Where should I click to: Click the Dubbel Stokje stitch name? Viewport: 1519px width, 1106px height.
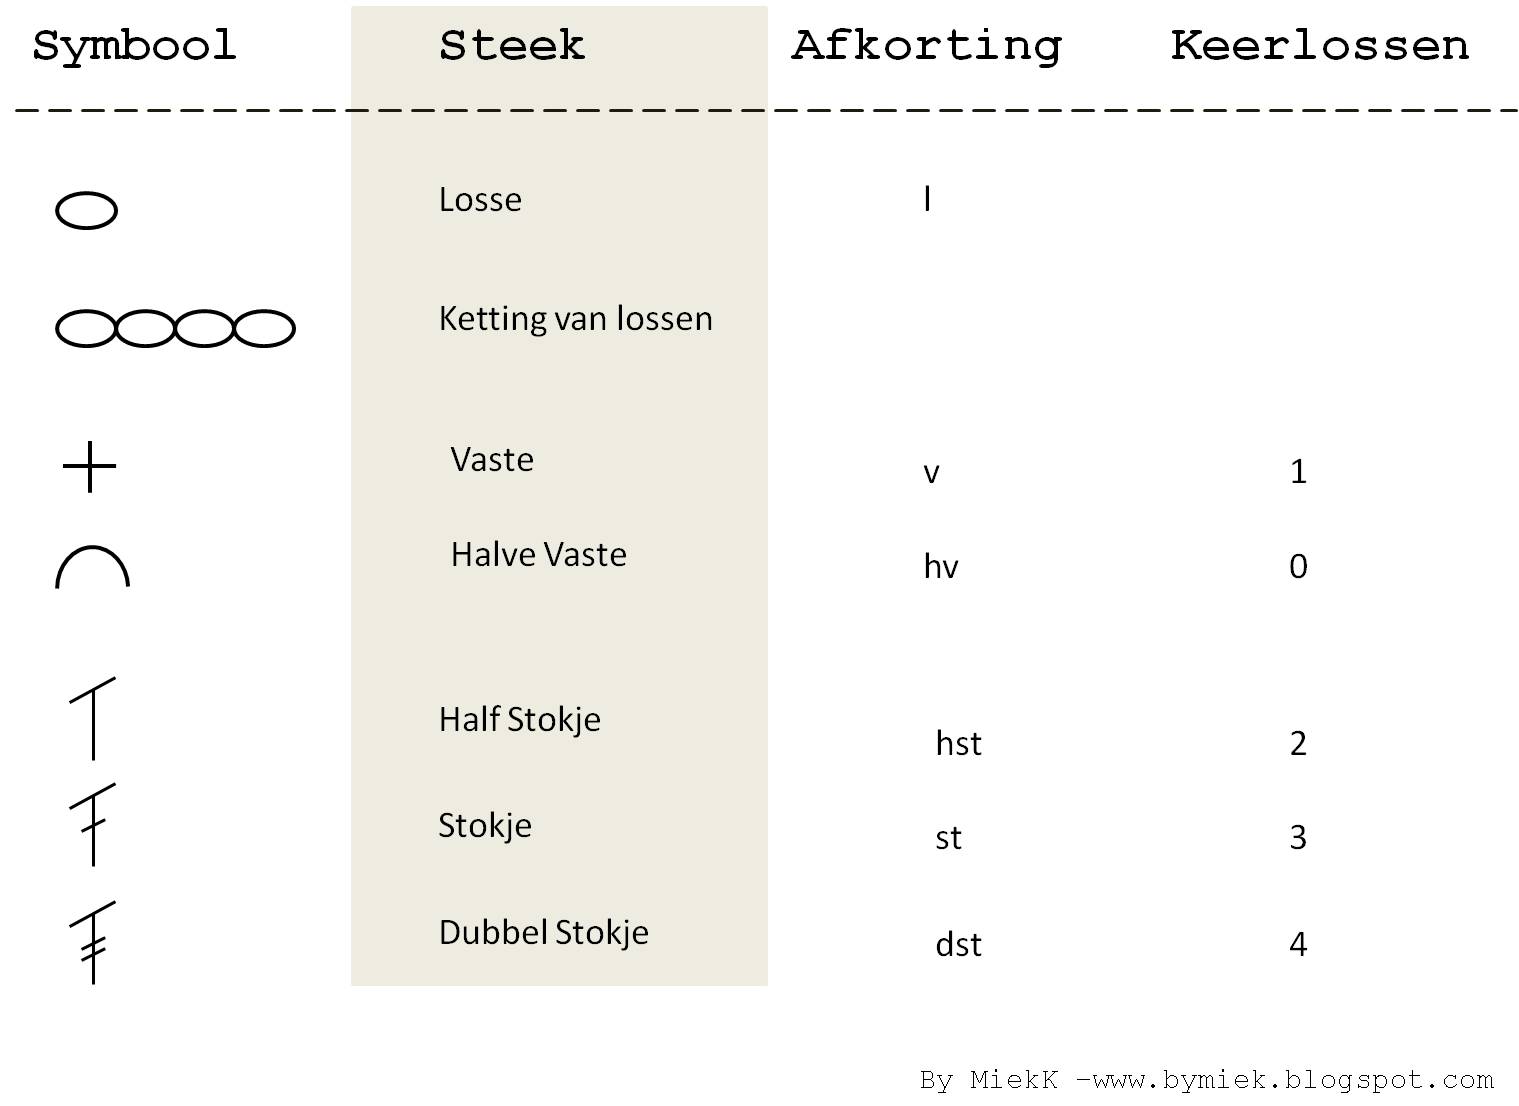tap(544, 932)
